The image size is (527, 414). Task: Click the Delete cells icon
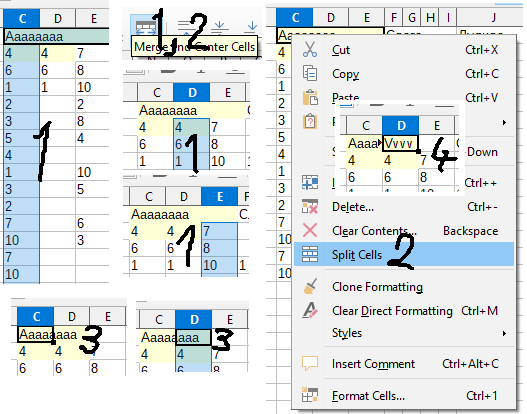[x=310, y=206]
